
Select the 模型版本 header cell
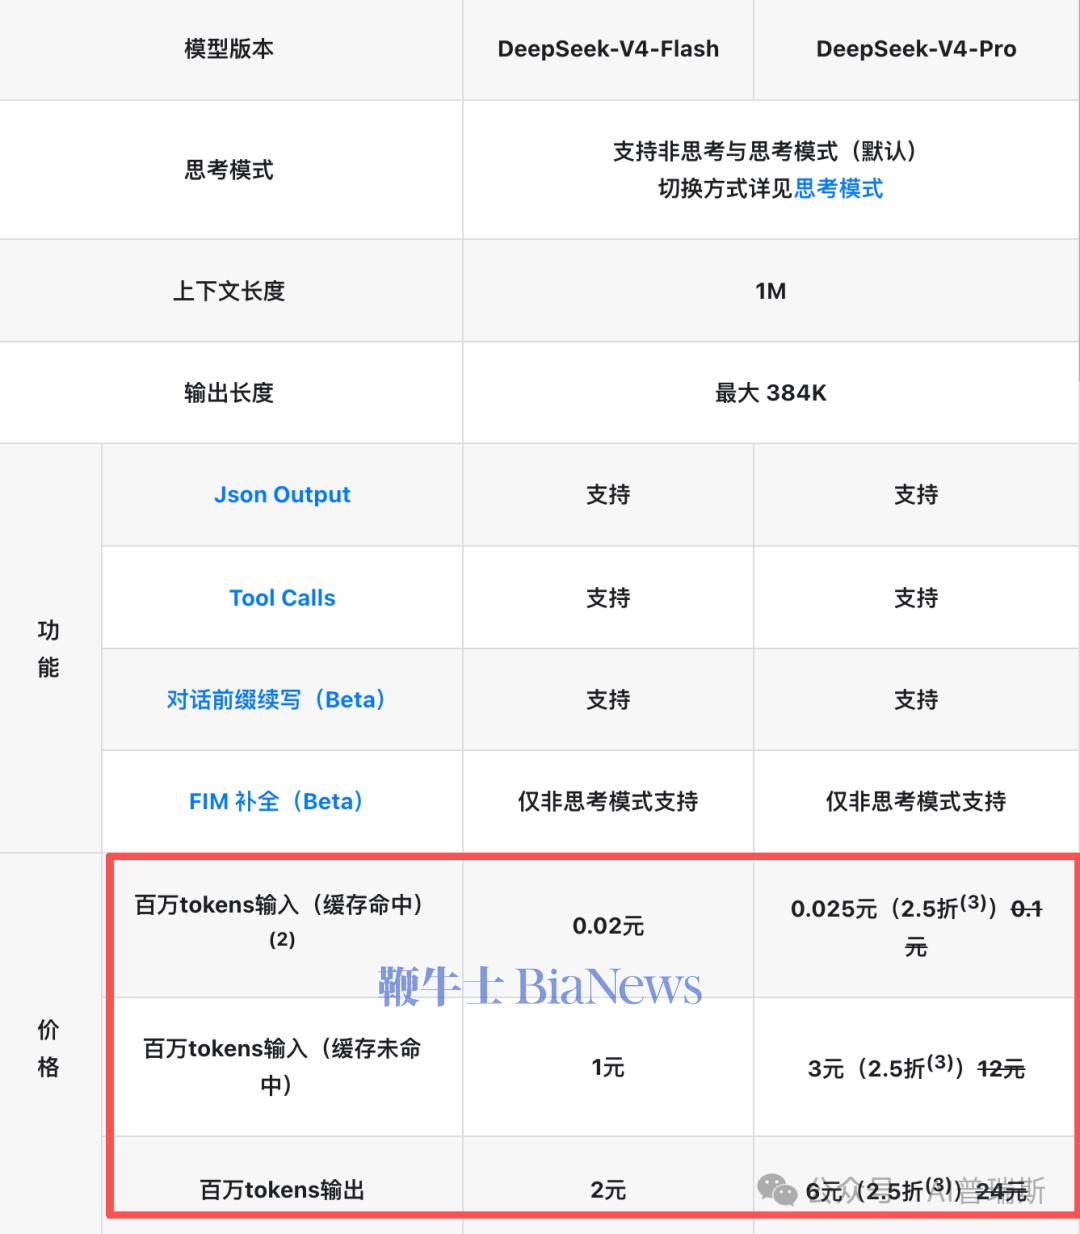point(229,49)
